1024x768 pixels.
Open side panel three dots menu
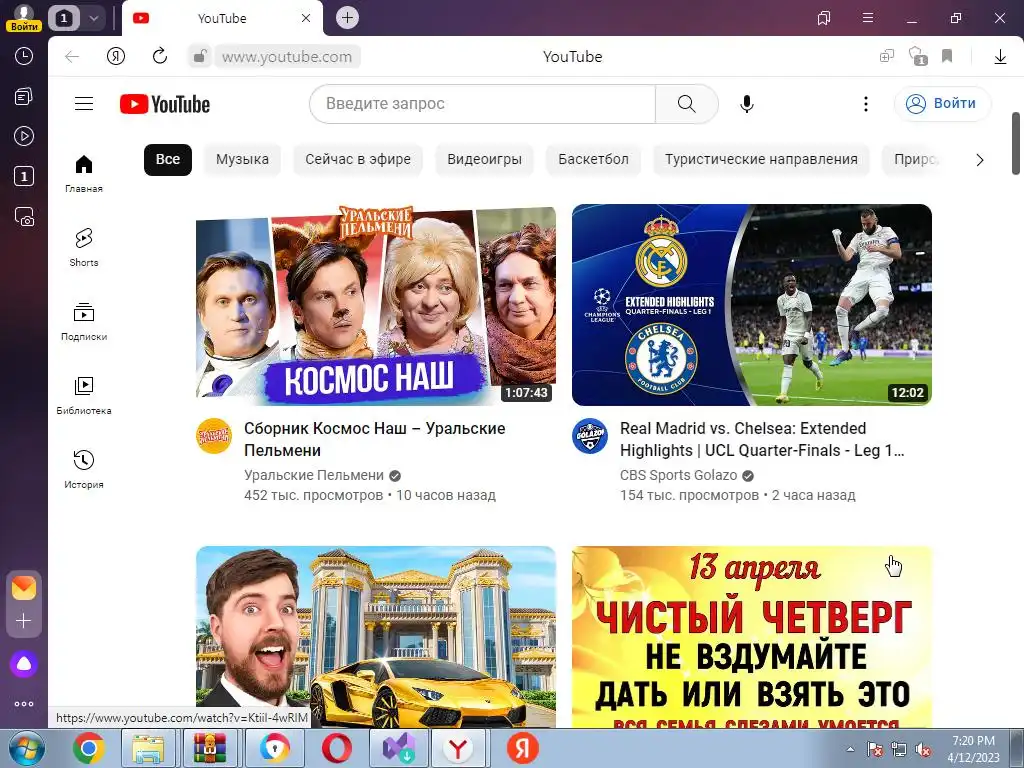coord(24,704)
